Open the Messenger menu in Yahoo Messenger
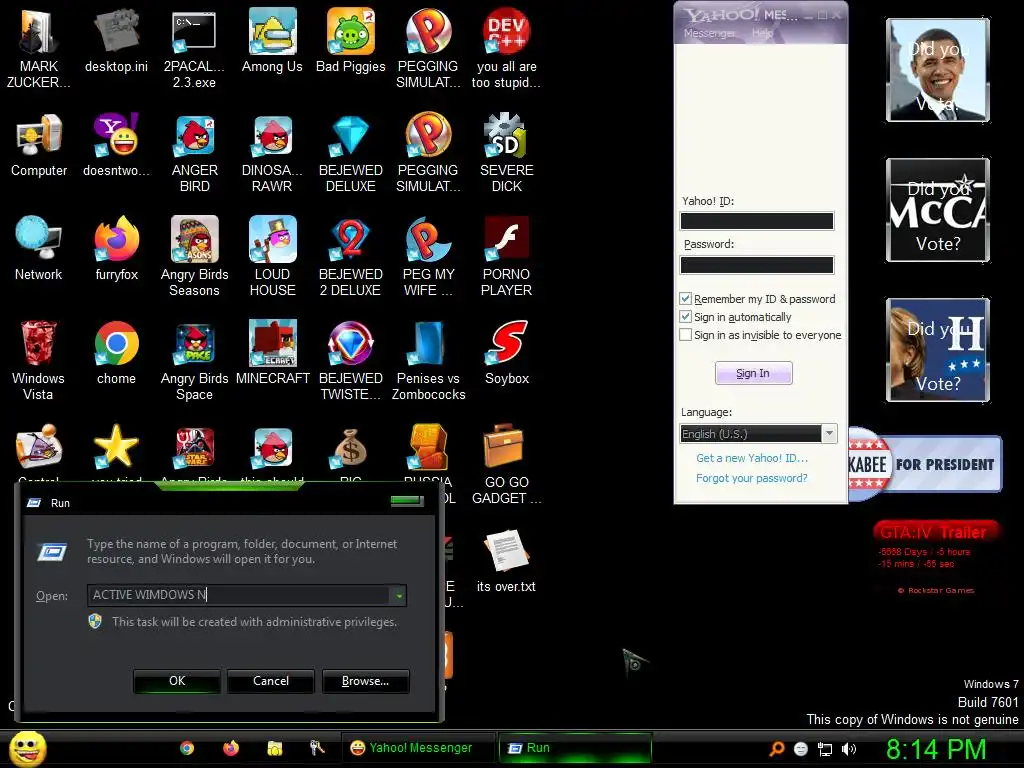This screenshot has height=768, width=1024. (710, 33)
